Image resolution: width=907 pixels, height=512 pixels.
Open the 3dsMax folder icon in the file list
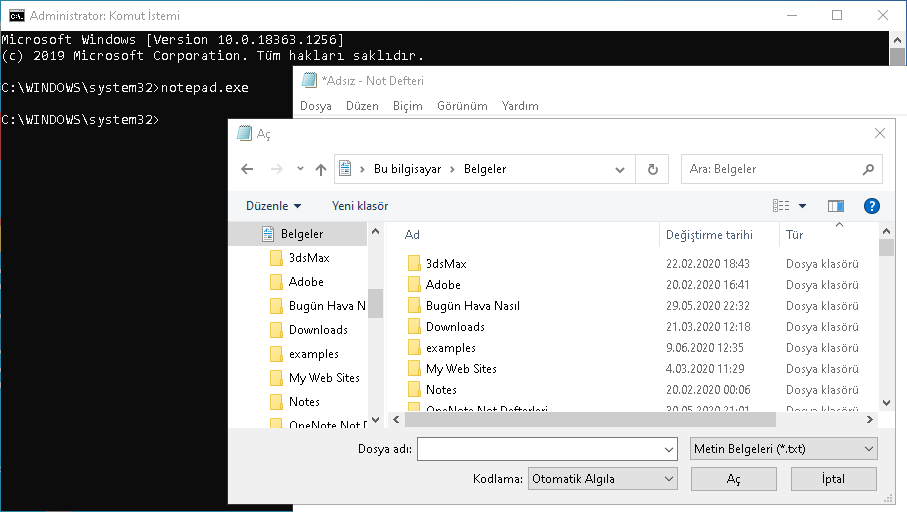pos(415,264)
